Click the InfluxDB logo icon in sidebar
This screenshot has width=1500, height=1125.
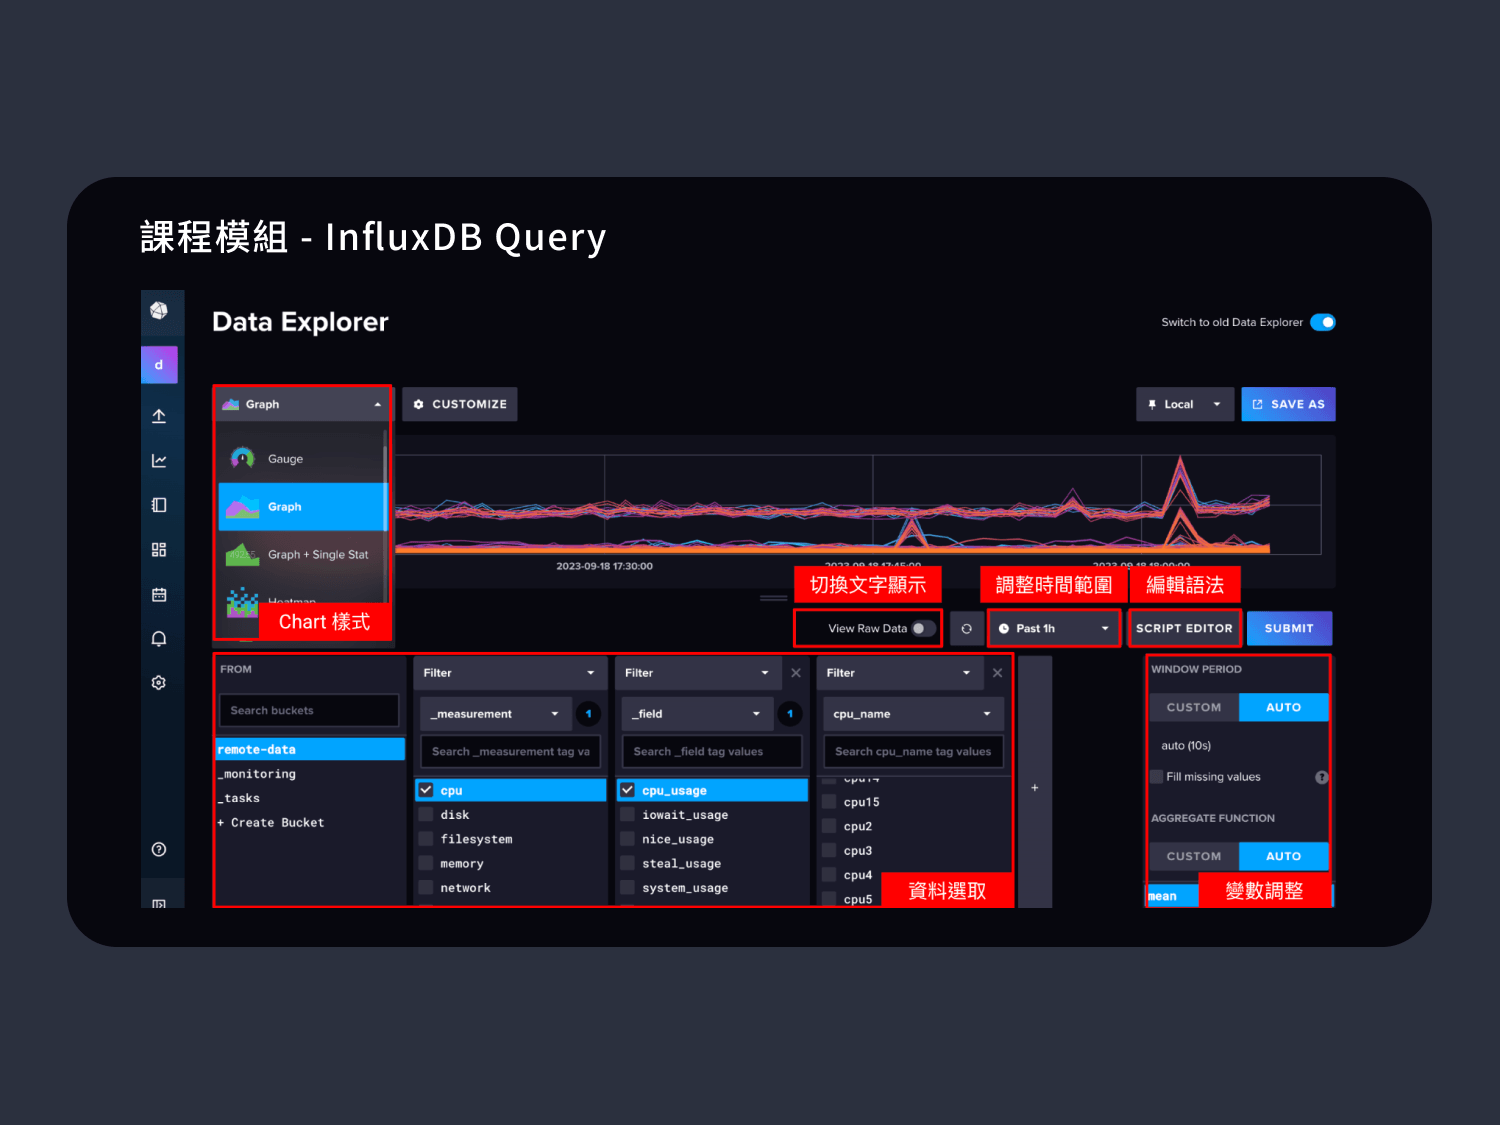pyautogui.click(x=159, y=311)
